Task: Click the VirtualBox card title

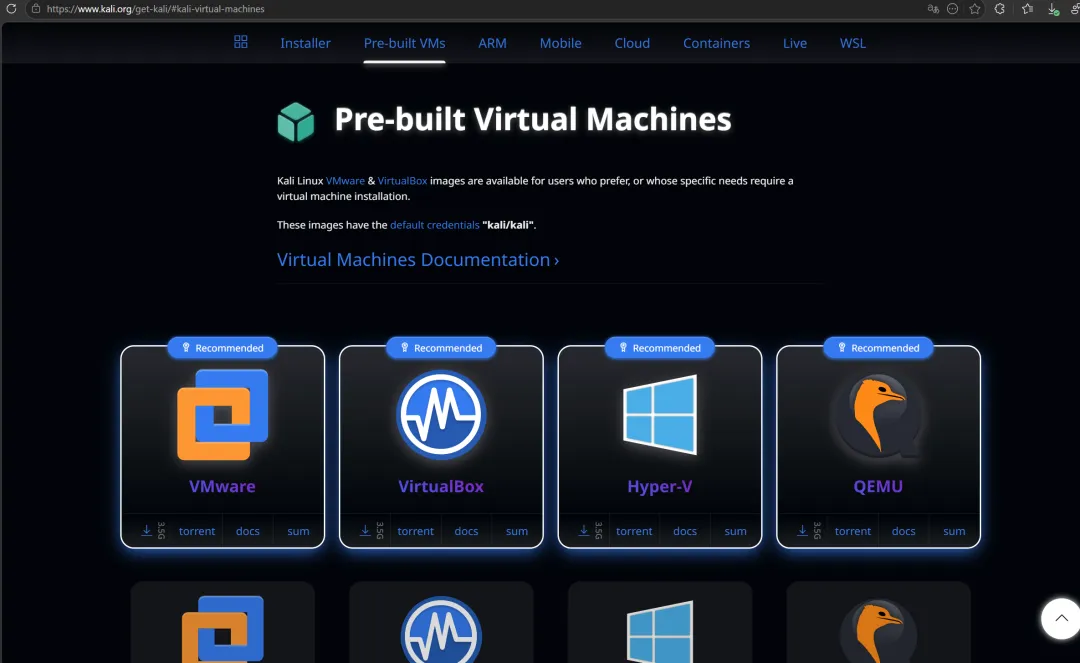Action: click(441, 486)
